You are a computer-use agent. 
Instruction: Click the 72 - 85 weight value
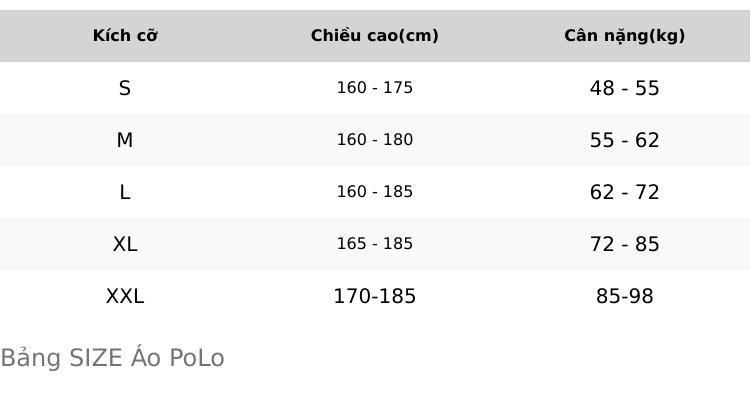click(x=624, y=244)
